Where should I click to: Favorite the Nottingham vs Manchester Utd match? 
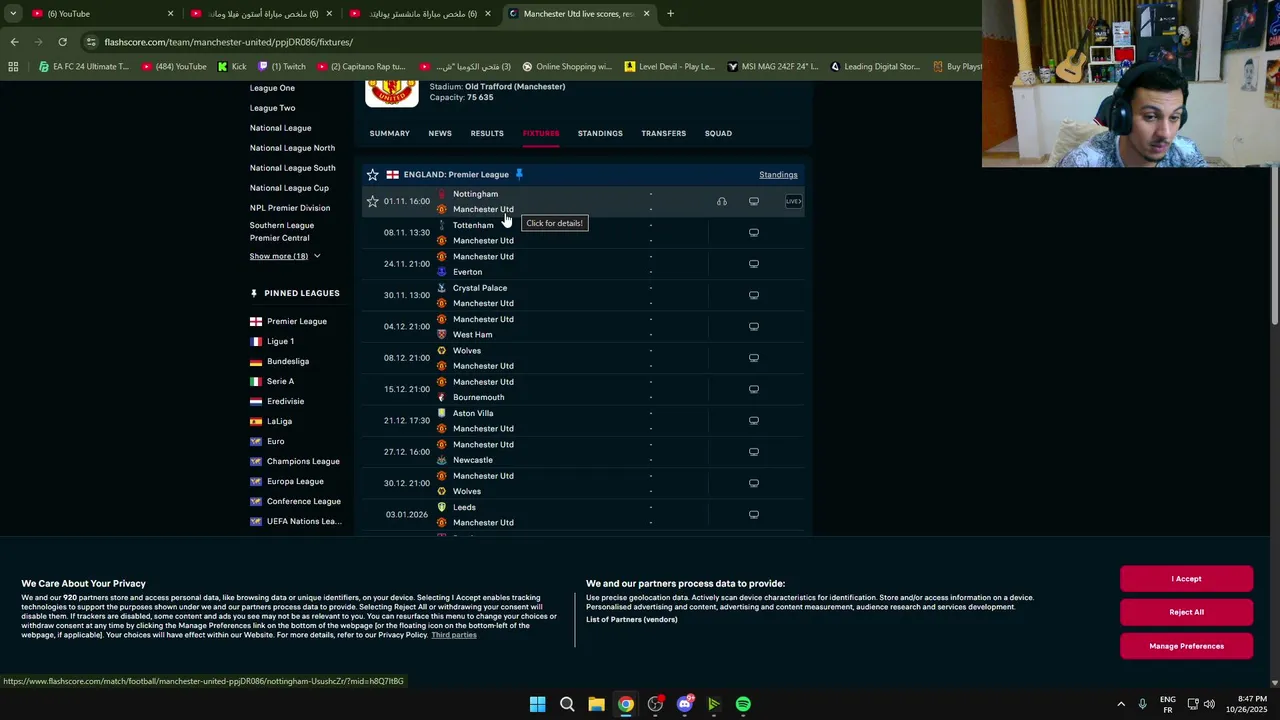[x=373, y=201]
